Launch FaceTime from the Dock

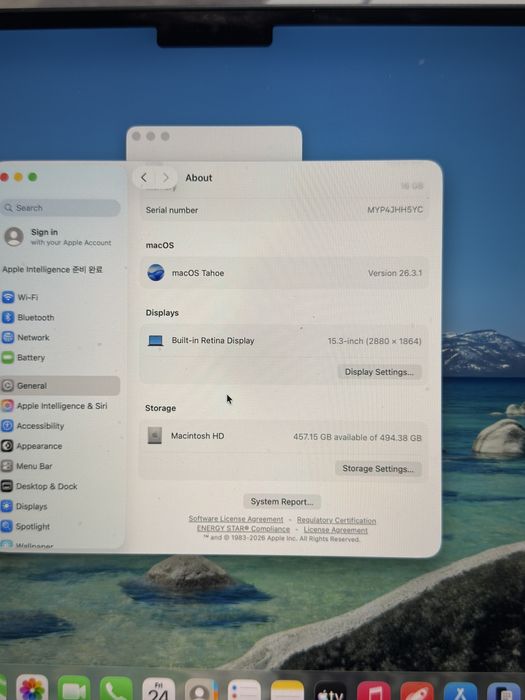click(74, 688)
